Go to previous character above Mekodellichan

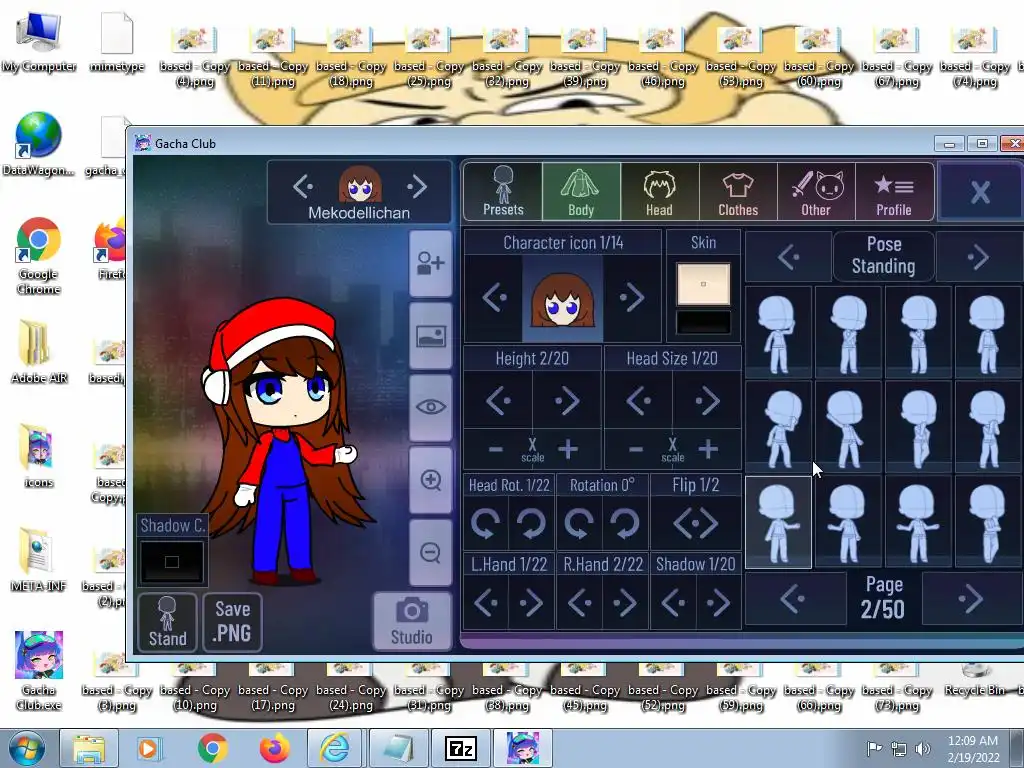tap(302, 187)
